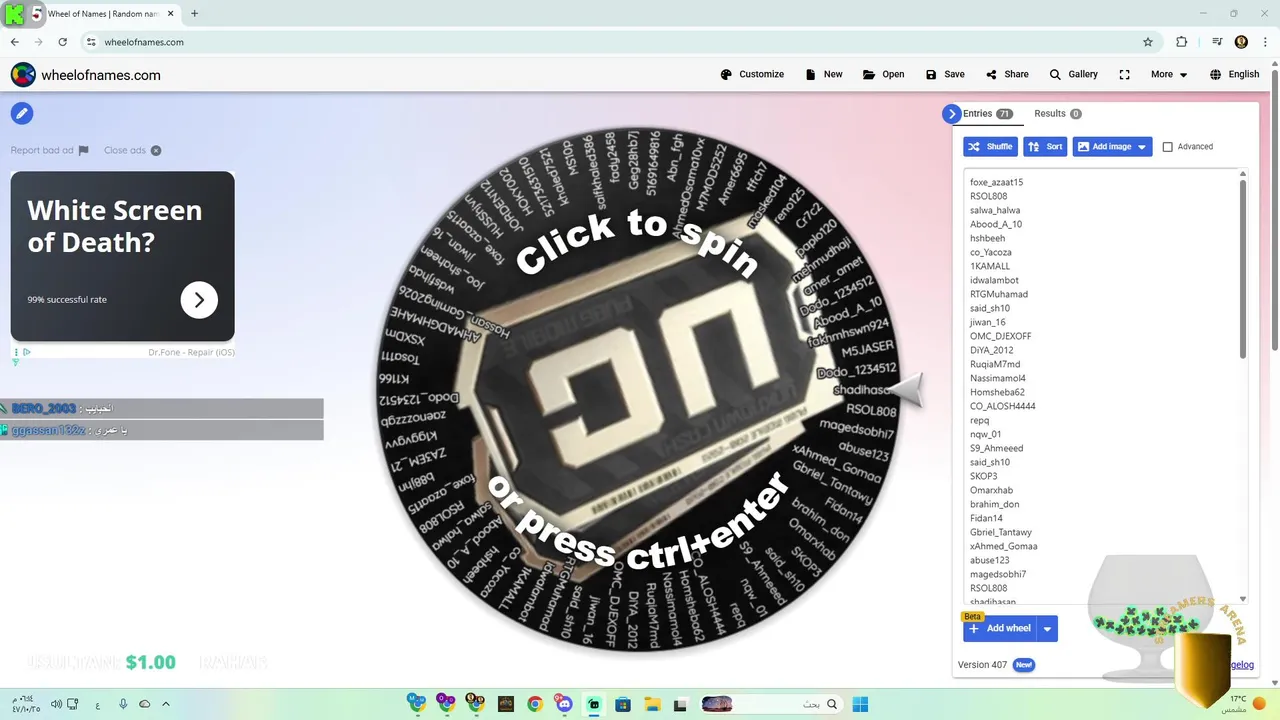Save the current wheel
The width and height of the screenshot is (1280, 720).
click(x=945, y=74)
